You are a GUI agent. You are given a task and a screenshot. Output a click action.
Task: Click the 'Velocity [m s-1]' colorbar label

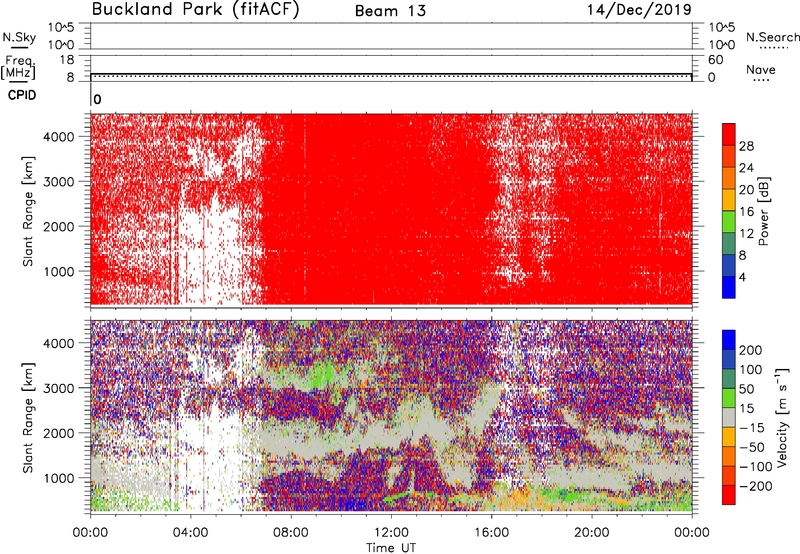(782, 418)
